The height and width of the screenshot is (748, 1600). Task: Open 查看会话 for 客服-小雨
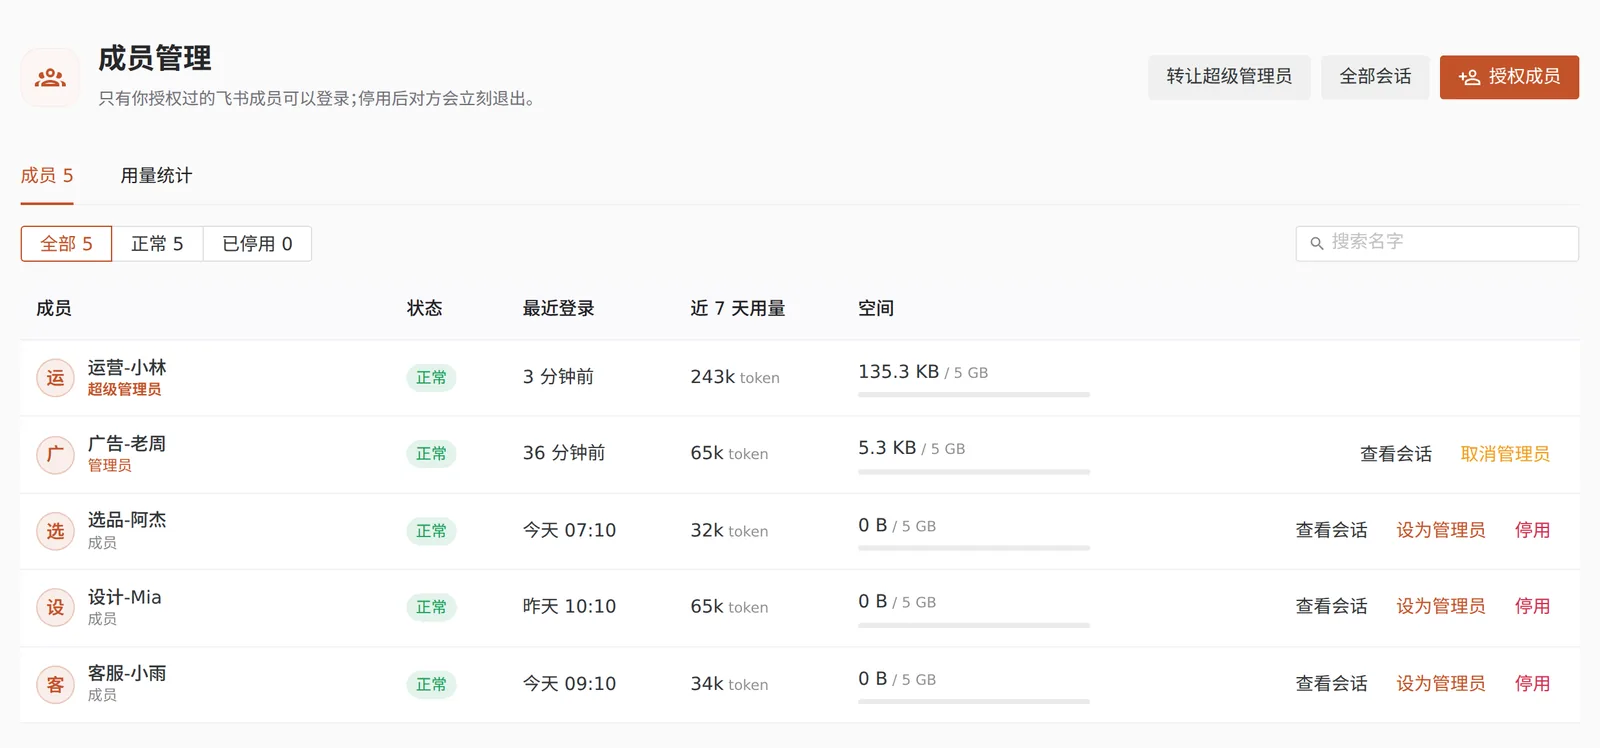[1331, 684]
